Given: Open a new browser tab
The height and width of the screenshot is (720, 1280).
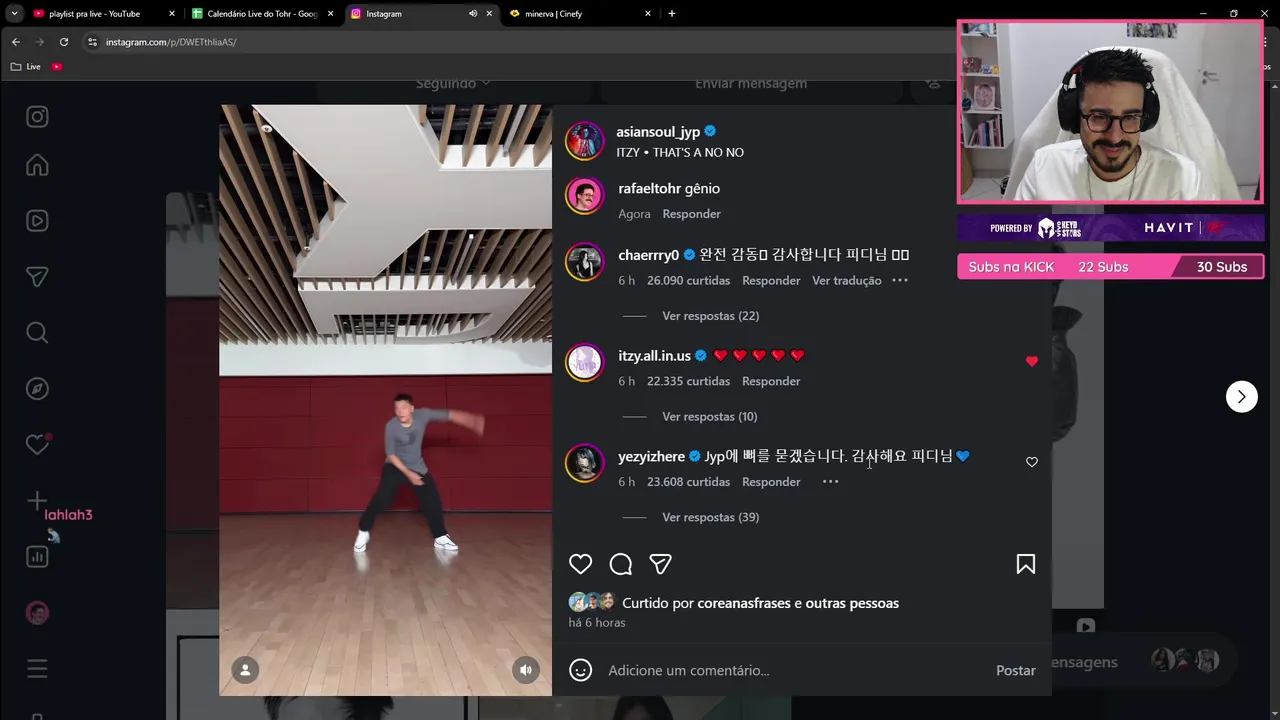Looking at the screenshot, I should point(671,14).
